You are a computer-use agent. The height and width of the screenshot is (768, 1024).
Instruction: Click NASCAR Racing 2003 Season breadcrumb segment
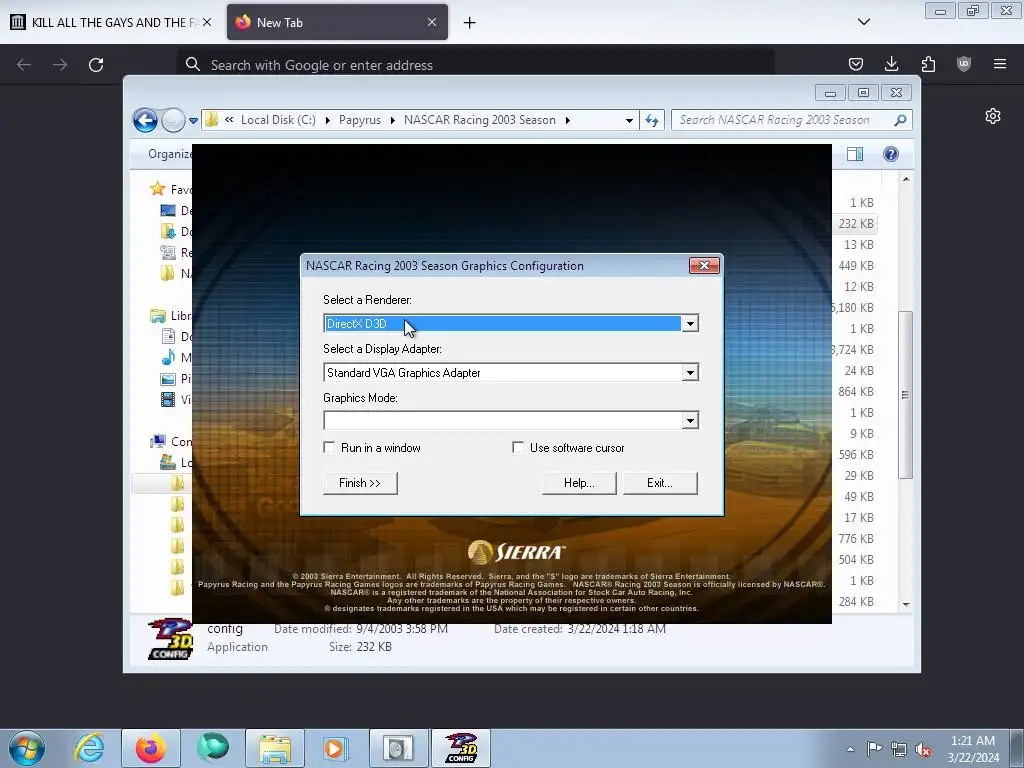(479, 120)
